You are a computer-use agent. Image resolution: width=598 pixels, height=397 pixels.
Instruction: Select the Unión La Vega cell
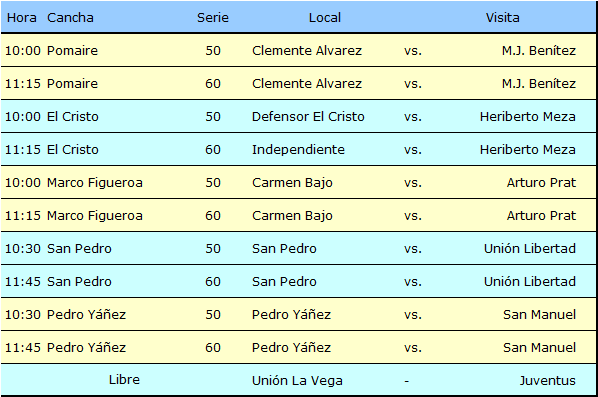[297, 381]
